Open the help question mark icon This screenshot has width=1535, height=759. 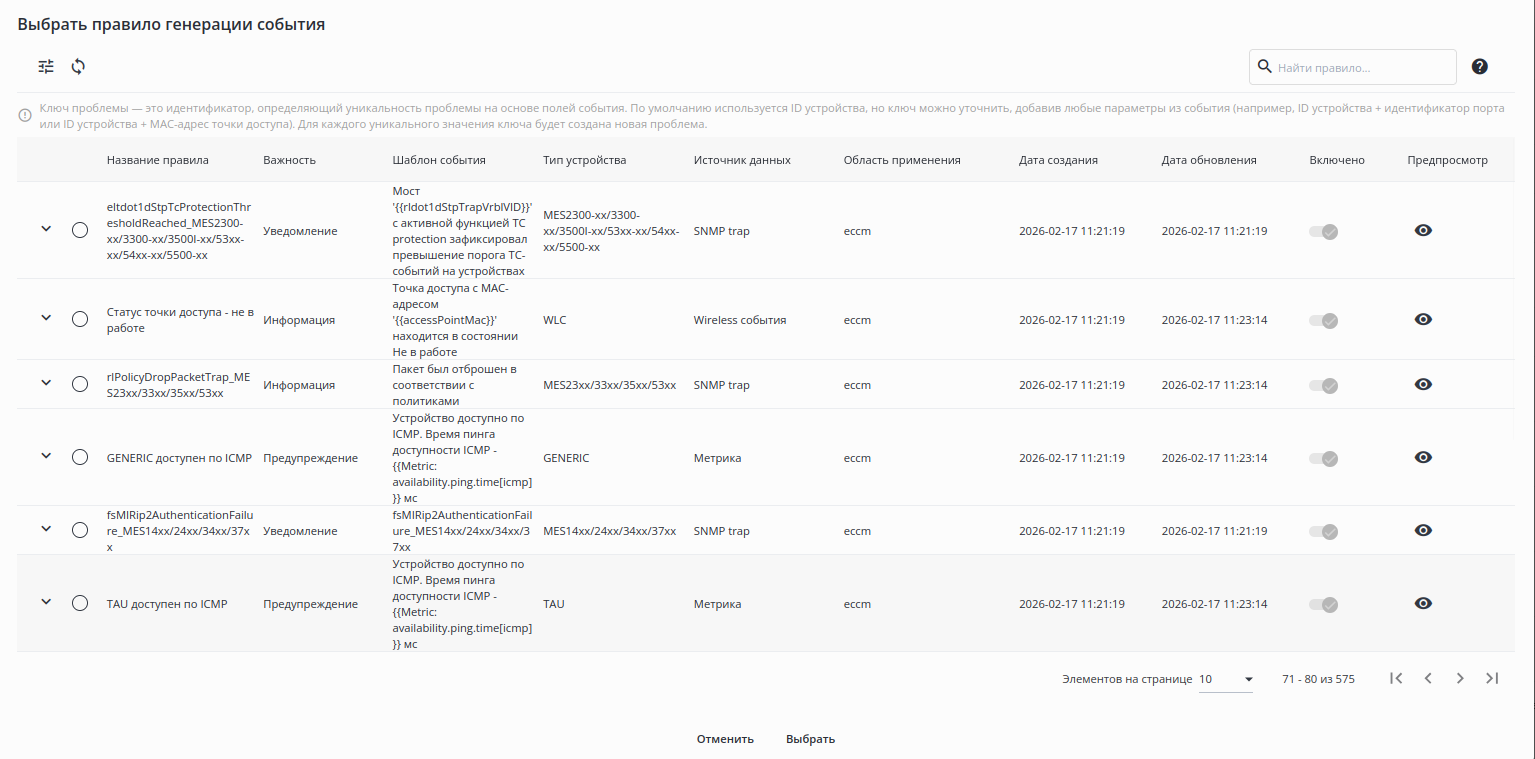pyautogui.click(x=1480, y=67)
